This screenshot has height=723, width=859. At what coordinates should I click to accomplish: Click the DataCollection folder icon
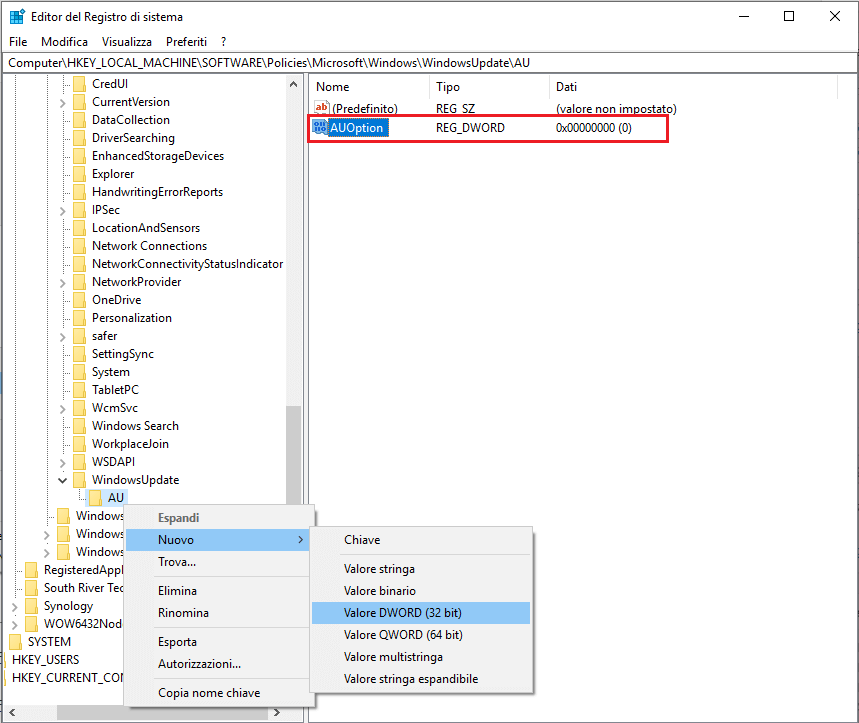point(79,120)
